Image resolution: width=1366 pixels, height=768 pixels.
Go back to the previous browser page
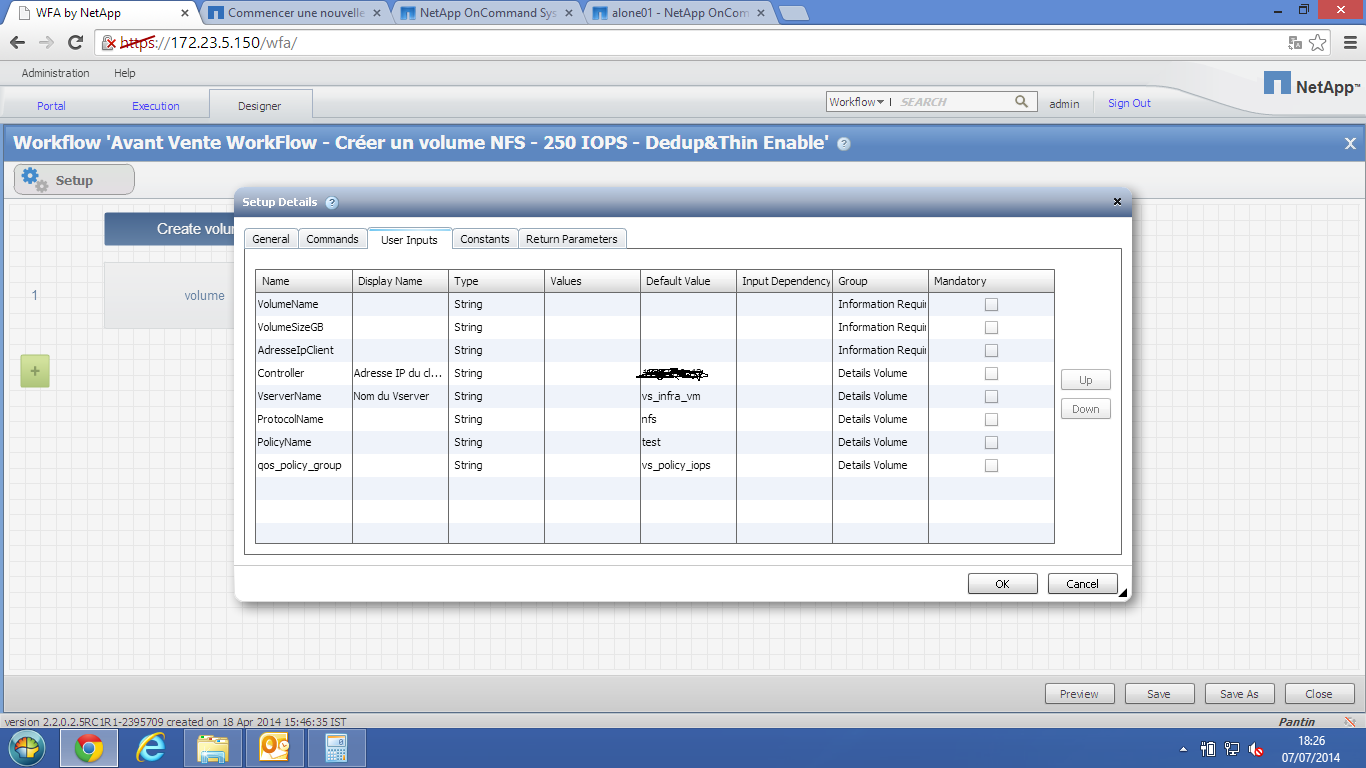(x=17, y=42)
